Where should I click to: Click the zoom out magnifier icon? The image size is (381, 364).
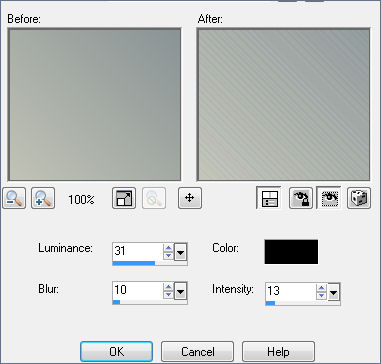pos(14,198)
